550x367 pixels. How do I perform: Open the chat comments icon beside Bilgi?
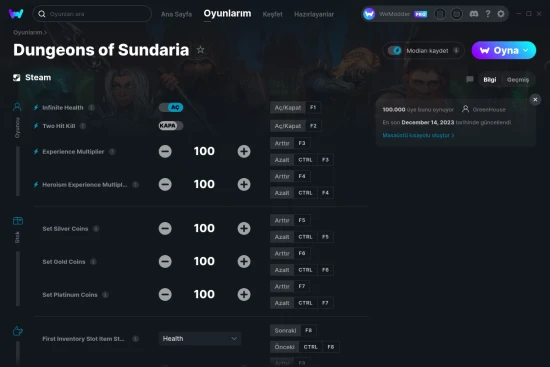470,79
